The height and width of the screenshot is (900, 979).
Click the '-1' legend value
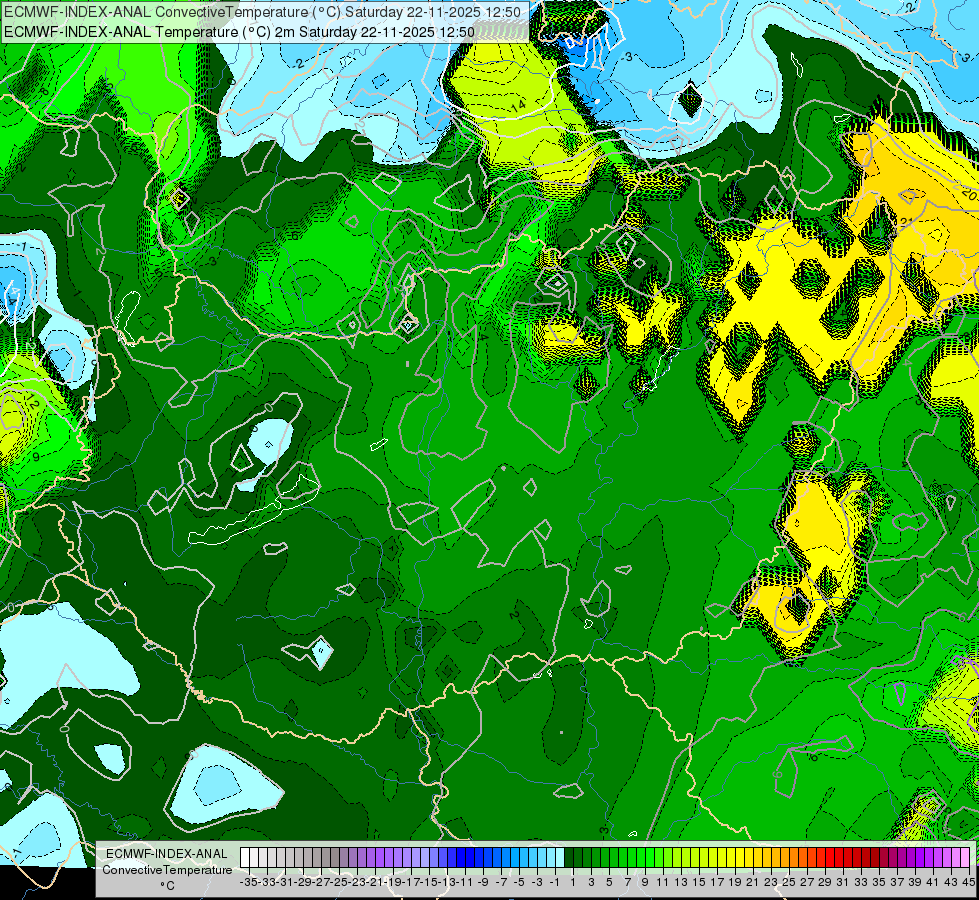click(x=555, y=883)
